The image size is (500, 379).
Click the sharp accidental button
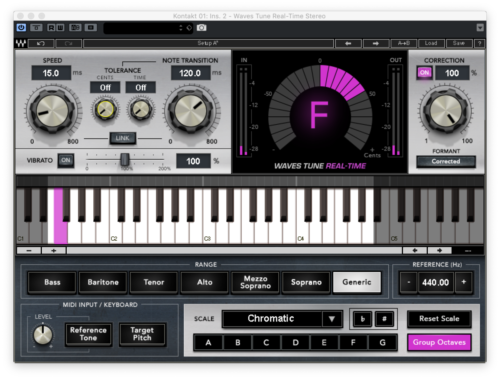[384, 319]
